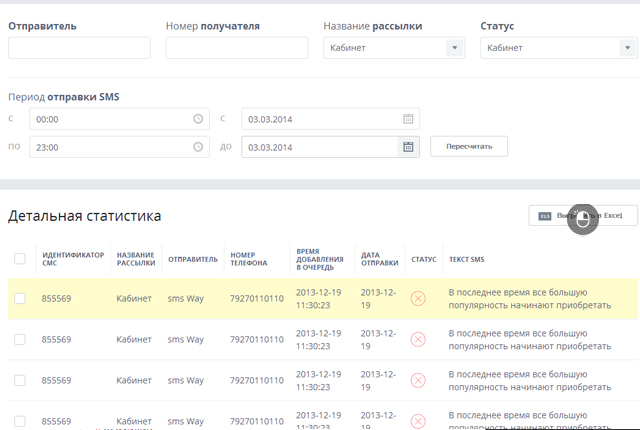
Task: Click the clock icon in the 00:00 field
Action: pos(198,119)
